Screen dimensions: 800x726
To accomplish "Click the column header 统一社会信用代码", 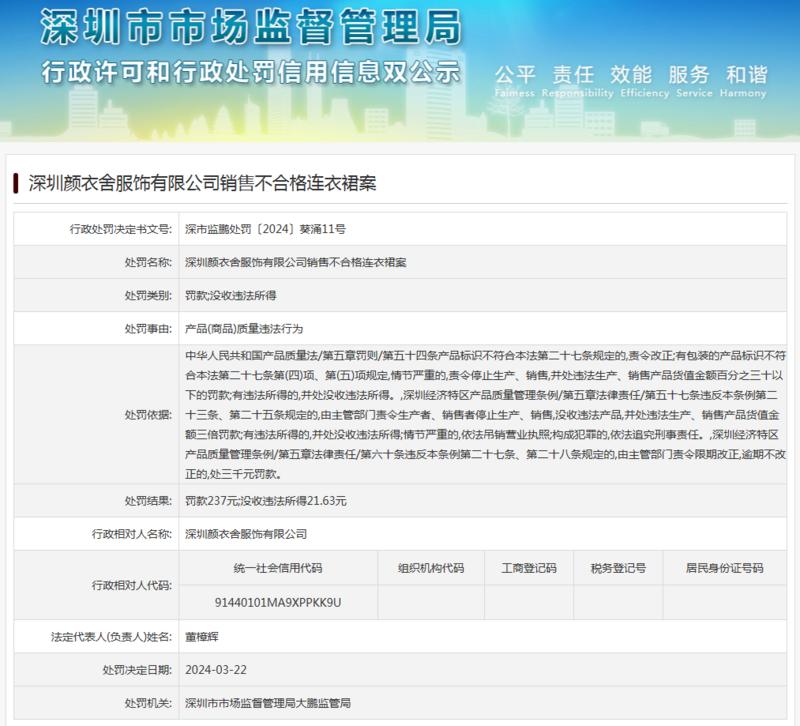I will pyautogui.click(x=278, y=568).
